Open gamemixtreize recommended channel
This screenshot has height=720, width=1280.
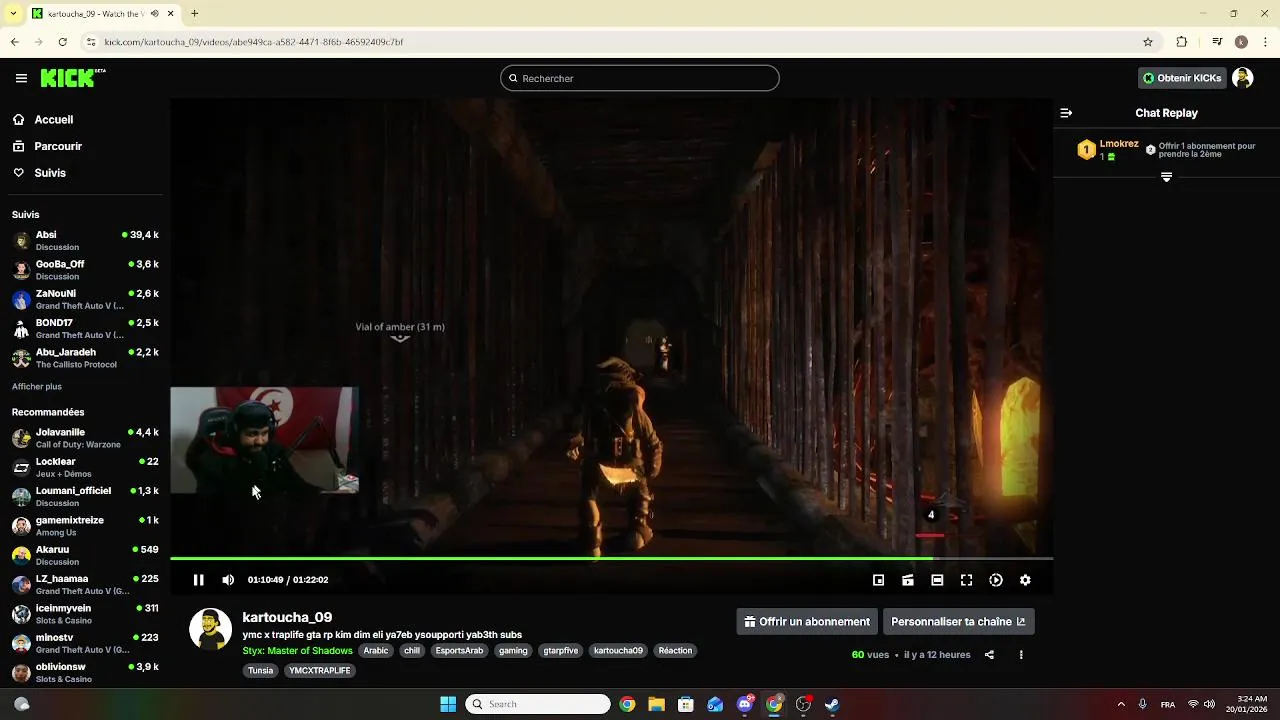tap(85, 526)
